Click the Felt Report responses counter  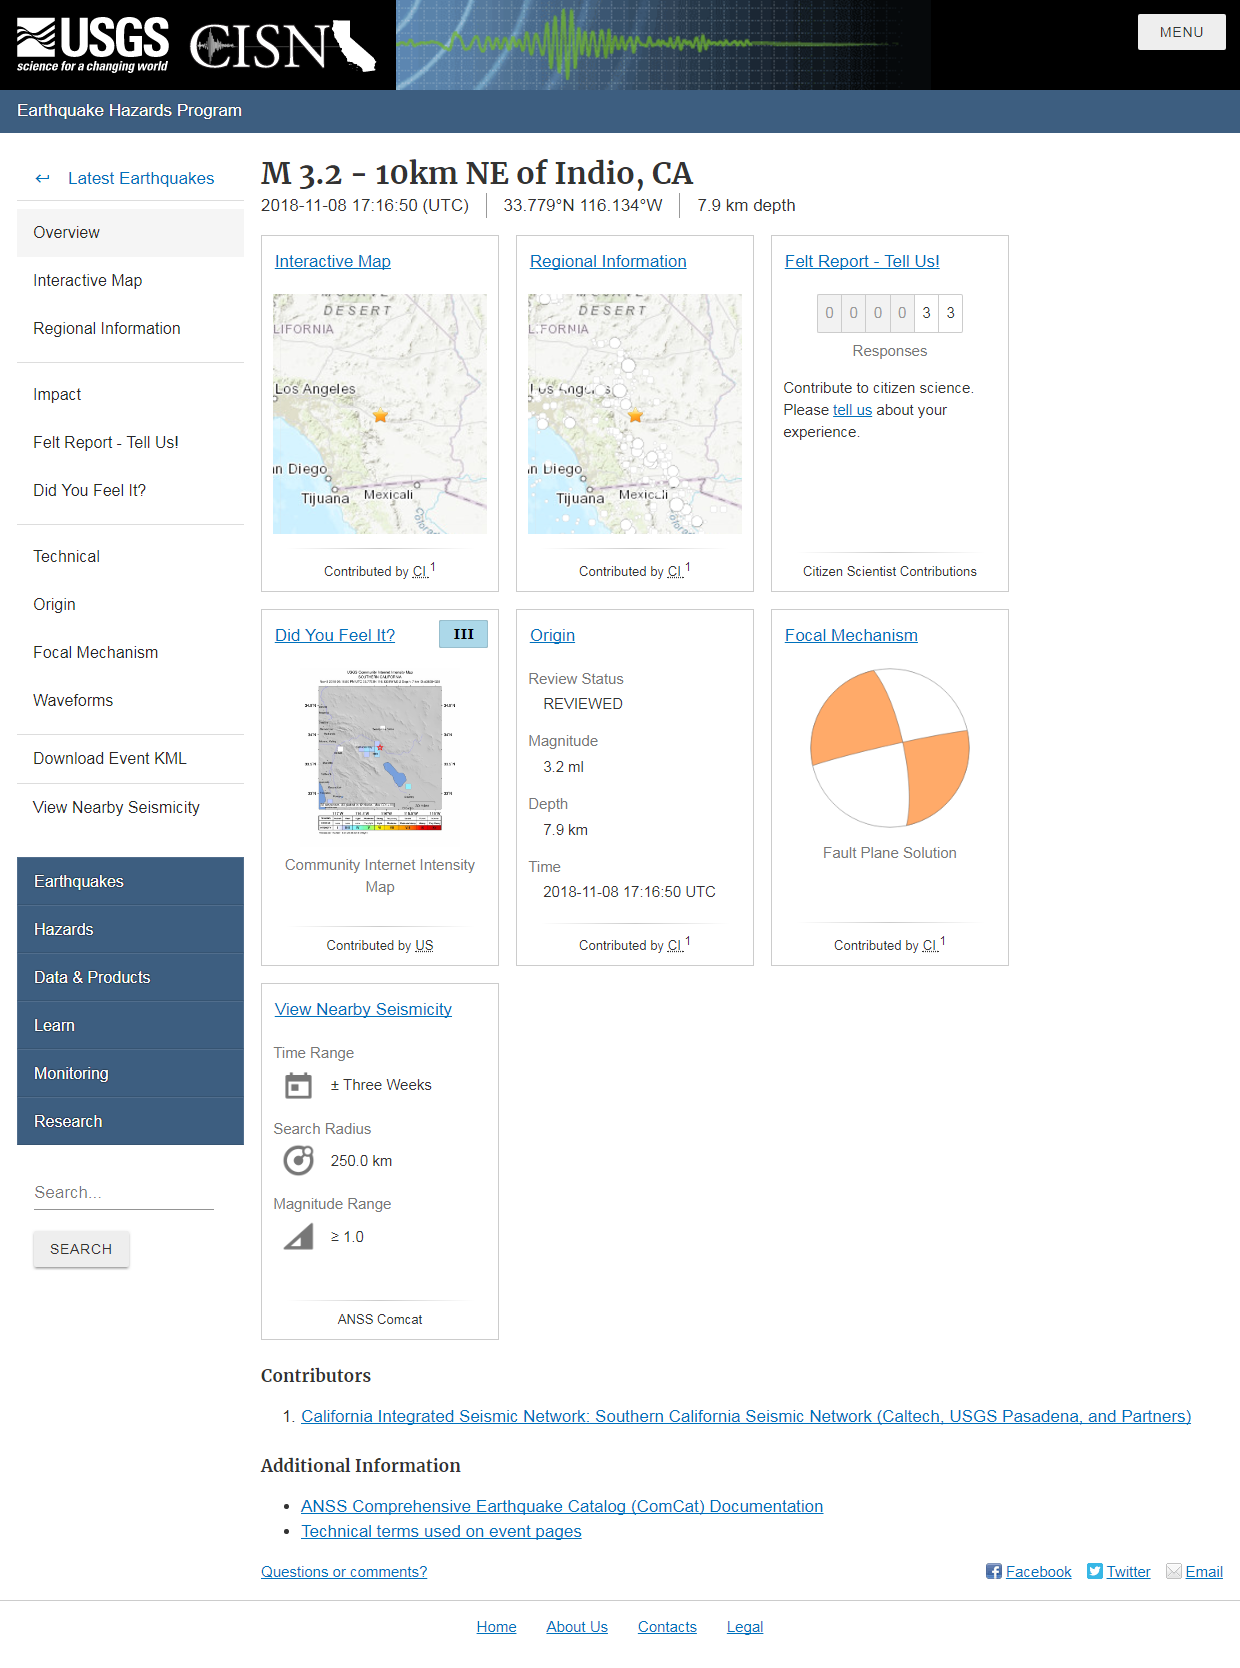click(x=890, y=313)
